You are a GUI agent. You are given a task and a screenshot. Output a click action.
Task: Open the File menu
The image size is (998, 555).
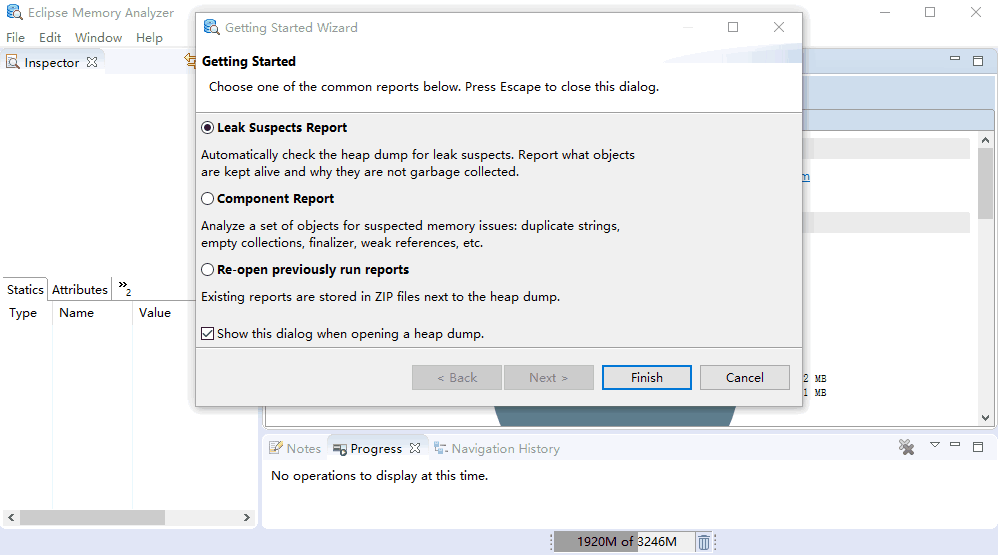pyautogui.click(x=15, y=38)
